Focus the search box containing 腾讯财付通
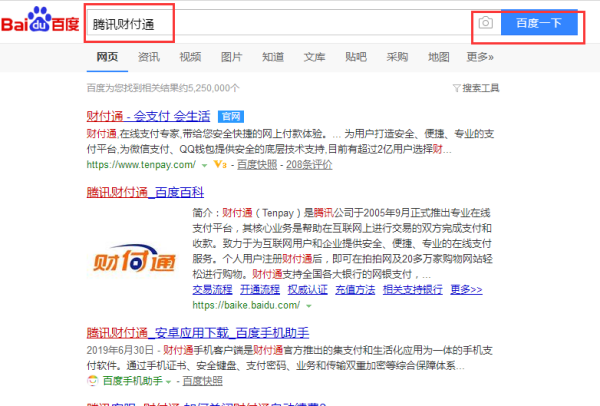The image size is (600, 406). [278, 24]
